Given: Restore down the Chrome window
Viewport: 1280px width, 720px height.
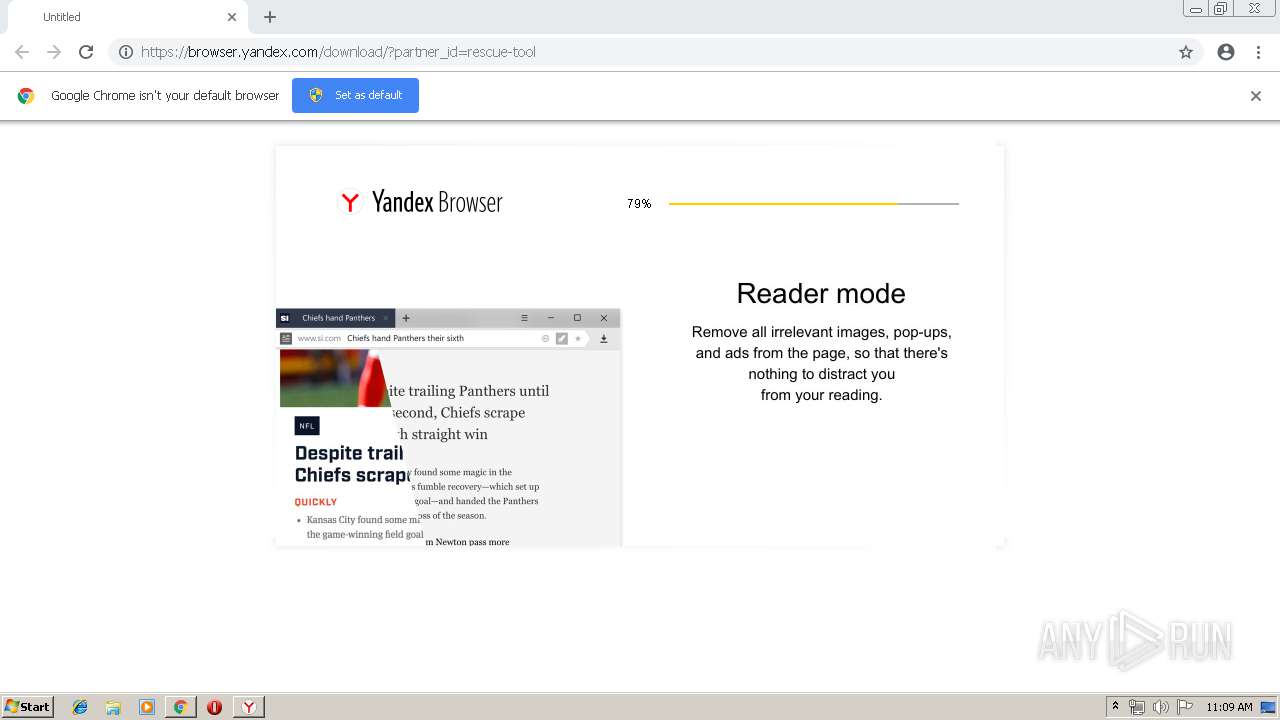Looking at the screenshot, I should (x=1220, y=9).
